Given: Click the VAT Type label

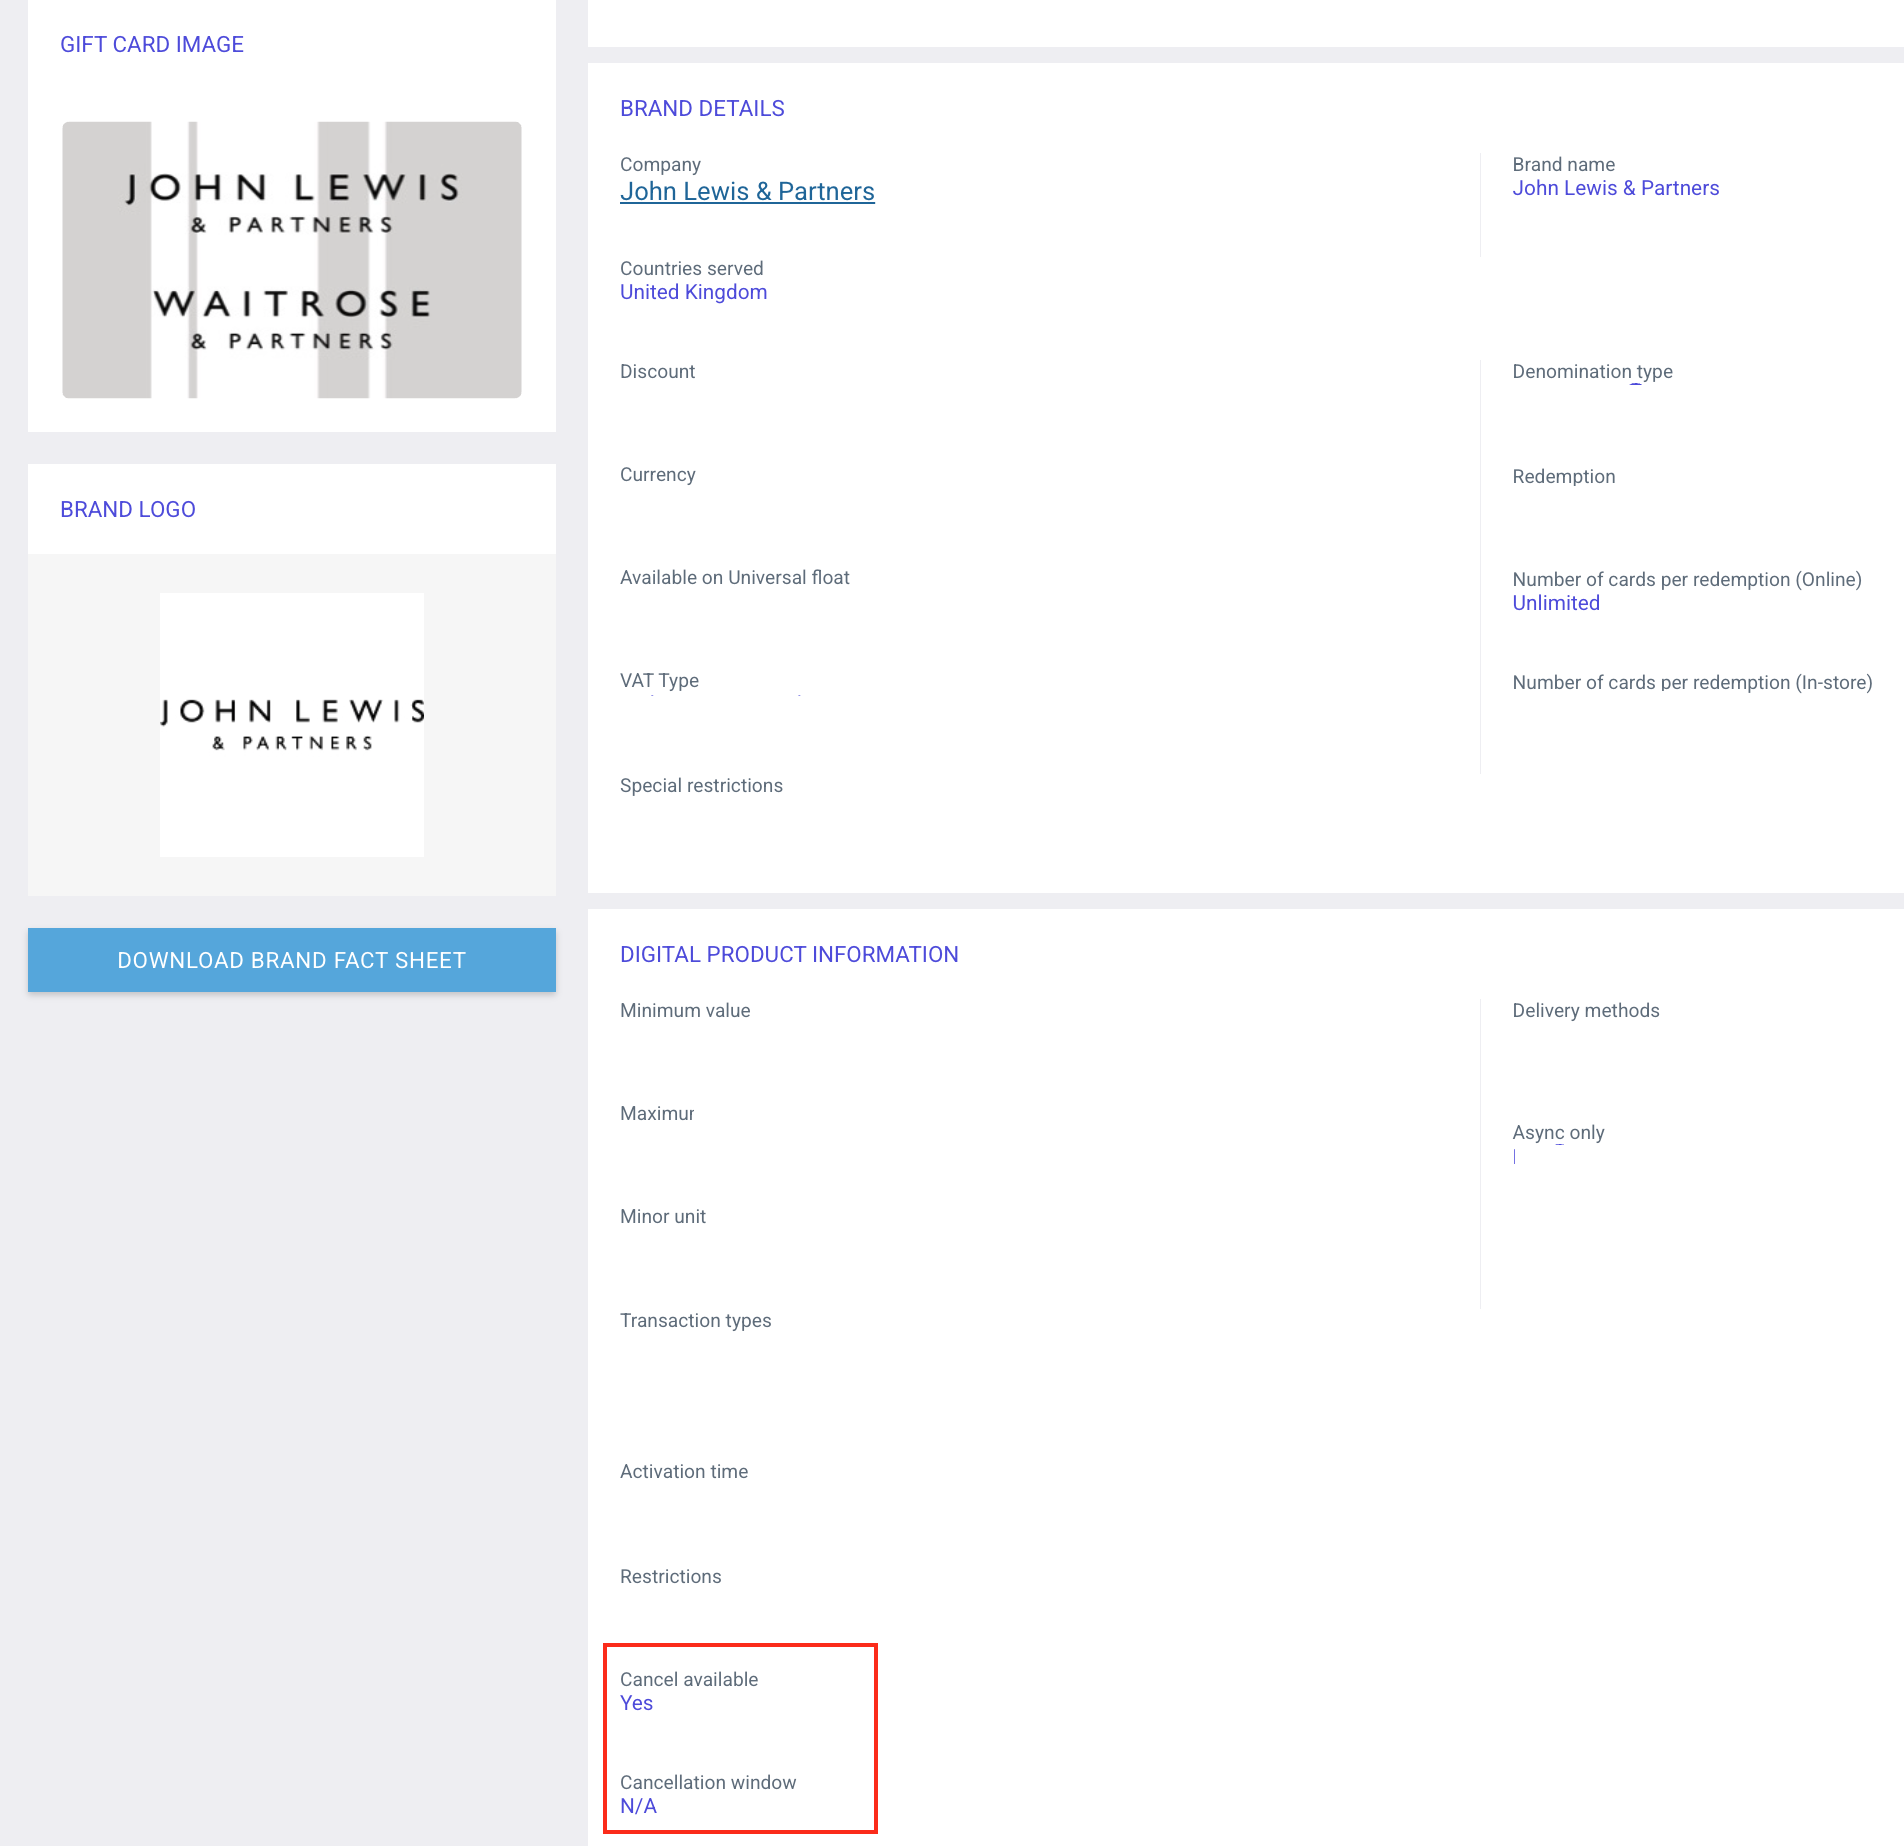Looking at the screenshot, I should tap(659, 680).
